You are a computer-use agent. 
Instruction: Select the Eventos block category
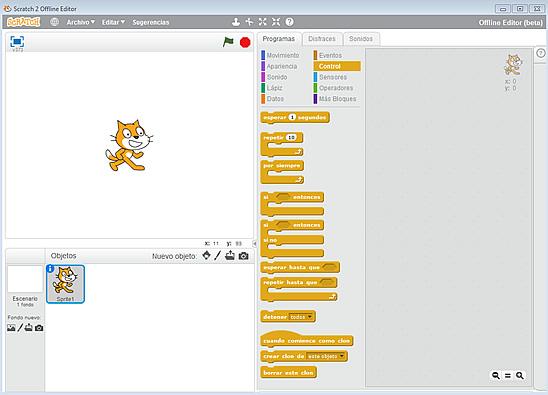328,55
